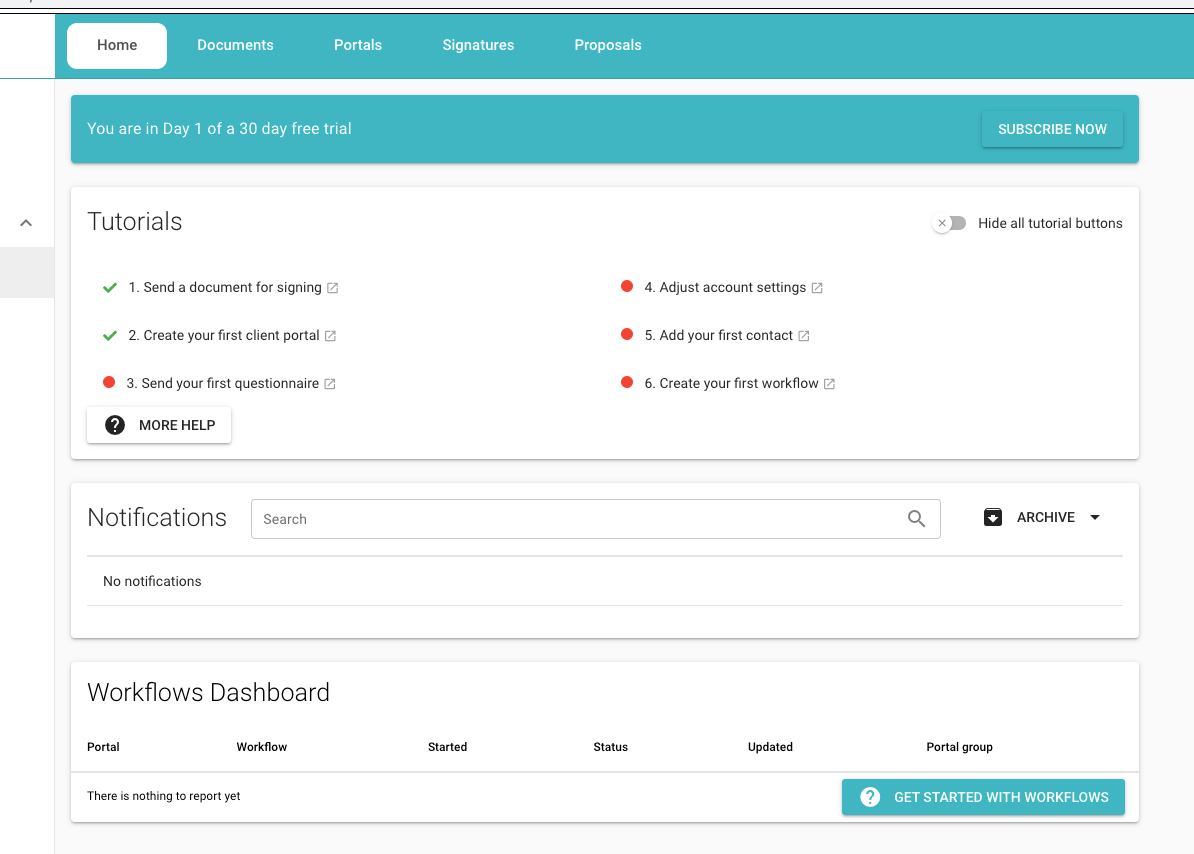1194x854 pixels.
Task: Click the Archive button label
Action: [x=1046, y=518]
